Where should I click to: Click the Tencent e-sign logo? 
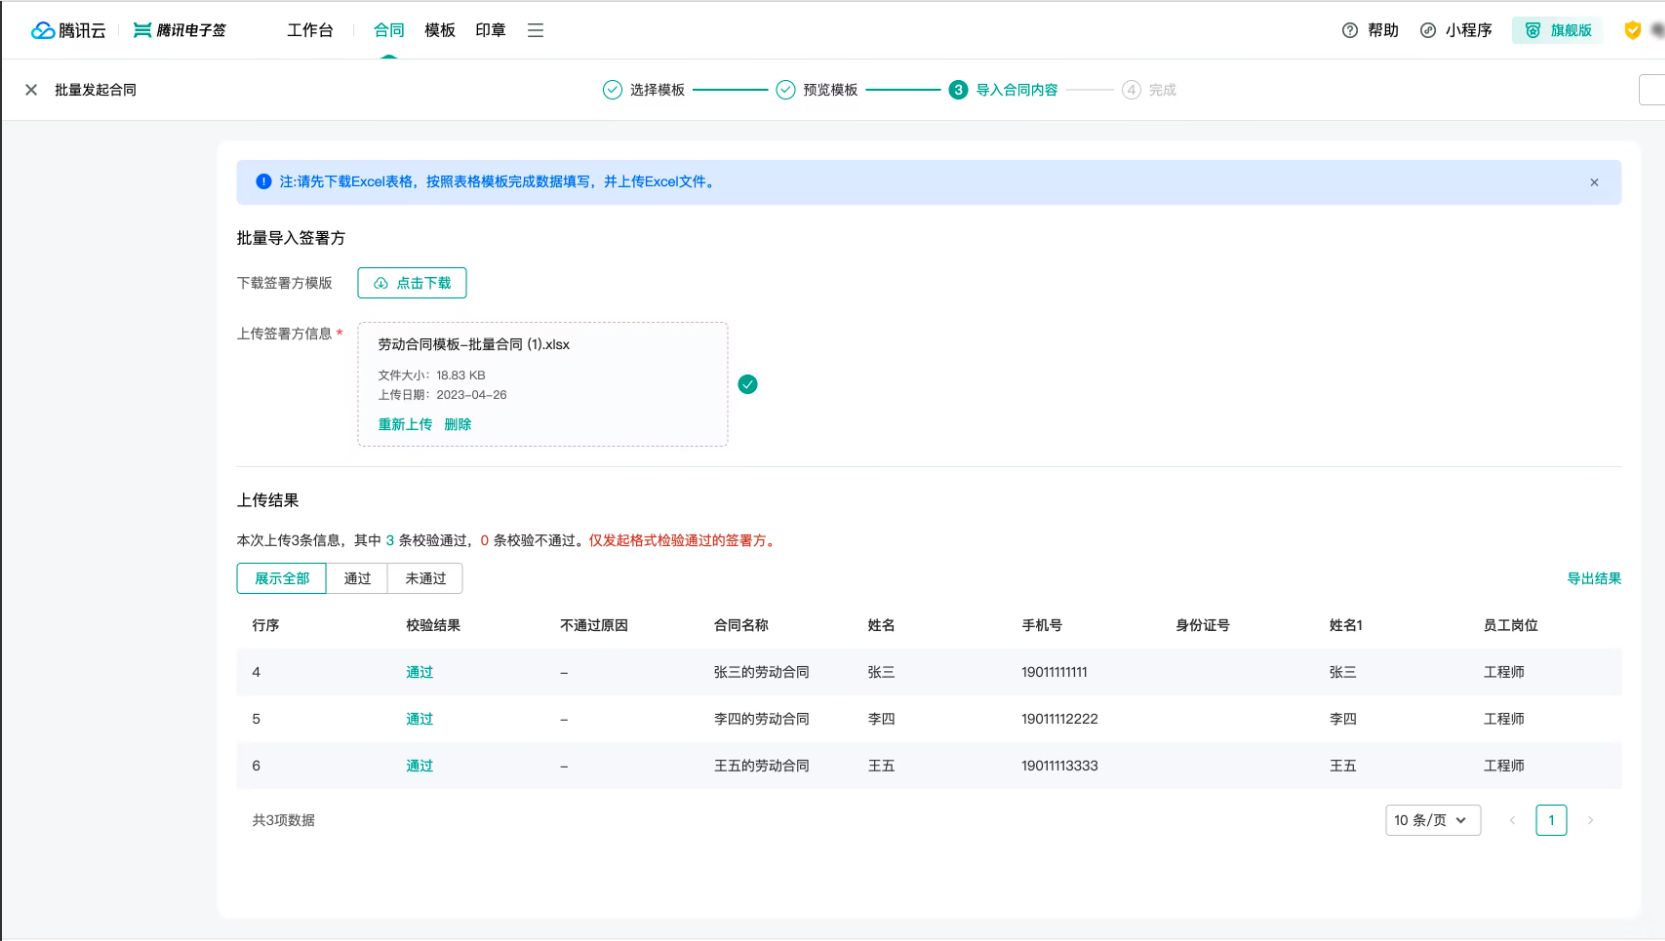[180, 30]
